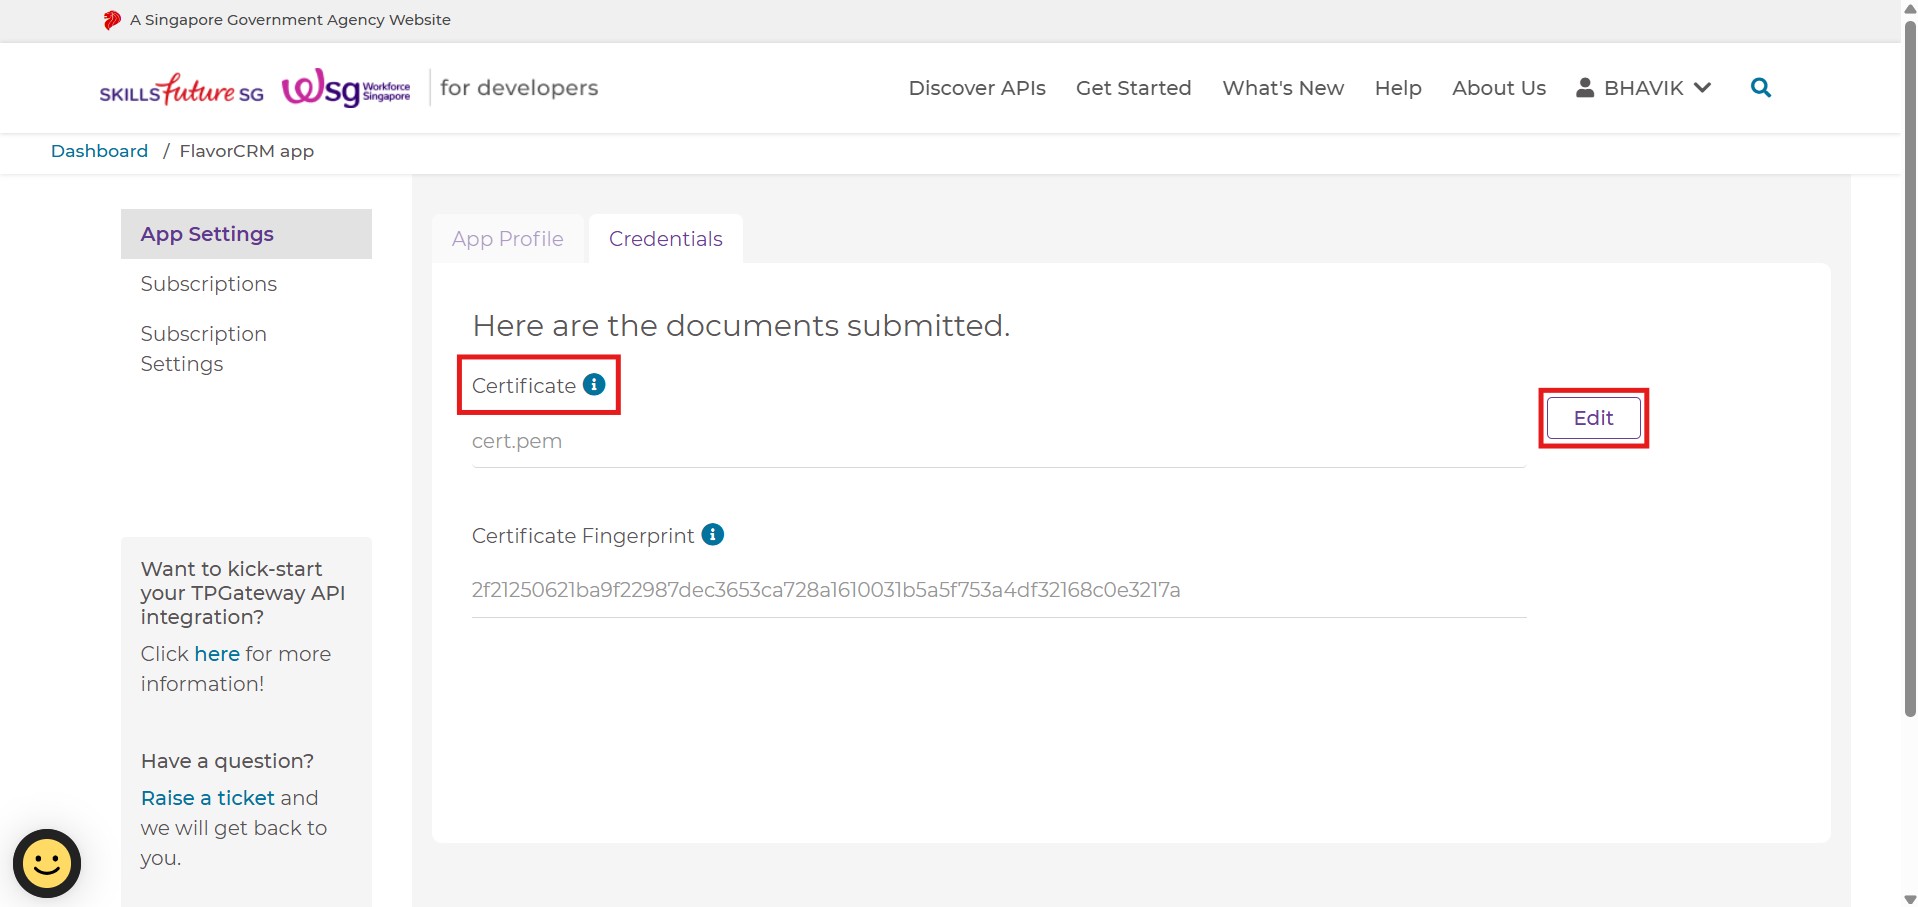Switch to the App Profile tab
1918x907 pixels.
coord(507,239)
